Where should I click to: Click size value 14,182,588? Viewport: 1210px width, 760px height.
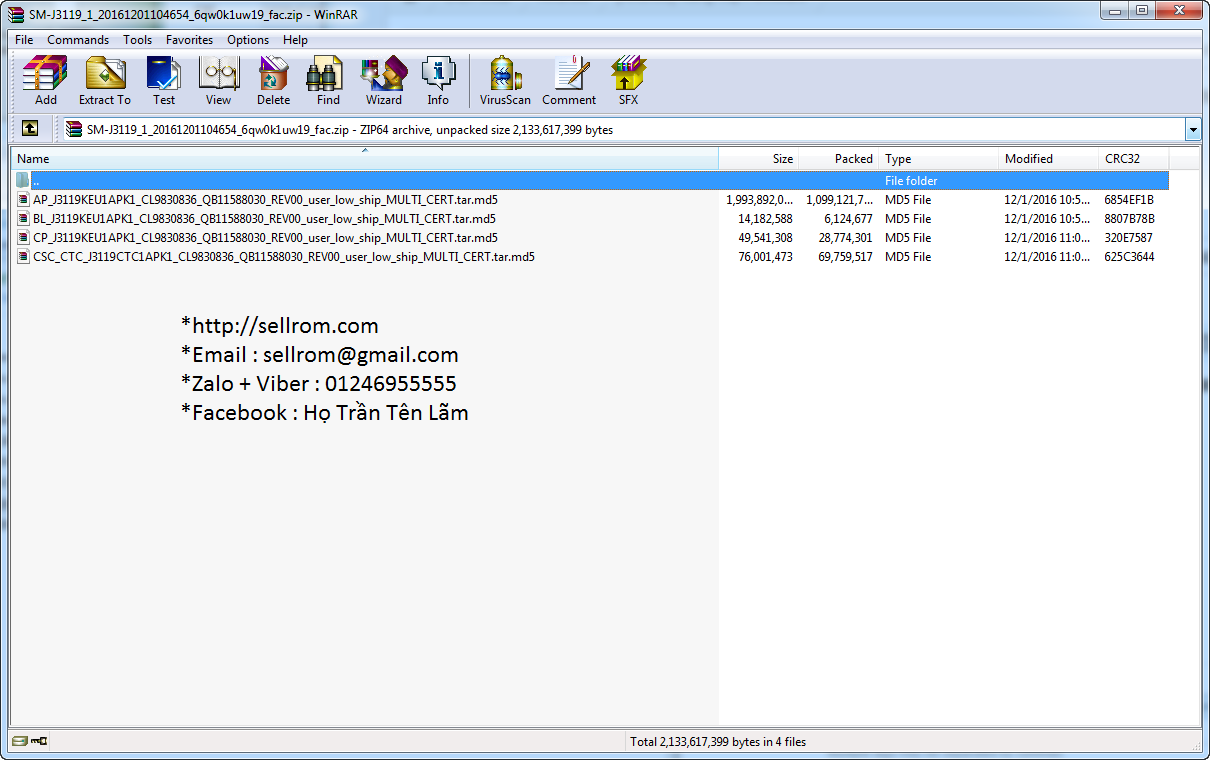[765, 219]
